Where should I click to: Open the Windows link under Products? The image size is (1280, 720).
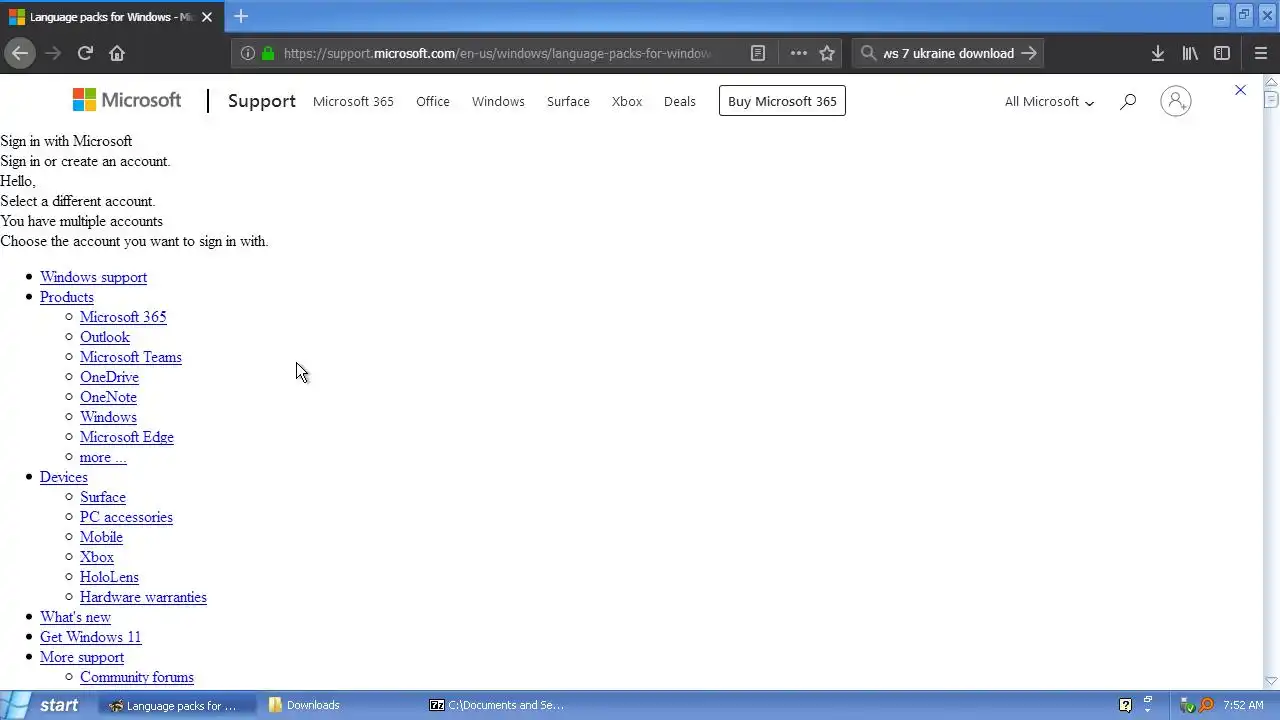(108, 417)
